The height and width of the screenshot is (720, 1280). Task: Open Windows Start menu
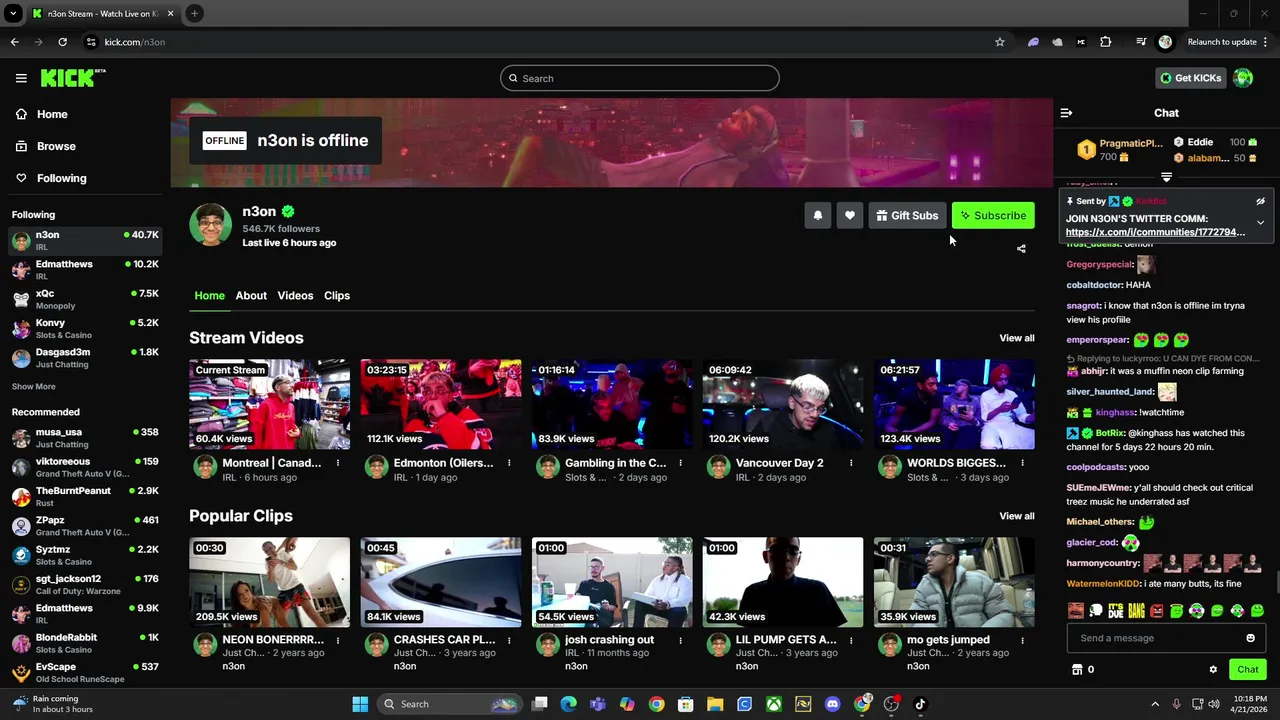click(x=360, y=704)
